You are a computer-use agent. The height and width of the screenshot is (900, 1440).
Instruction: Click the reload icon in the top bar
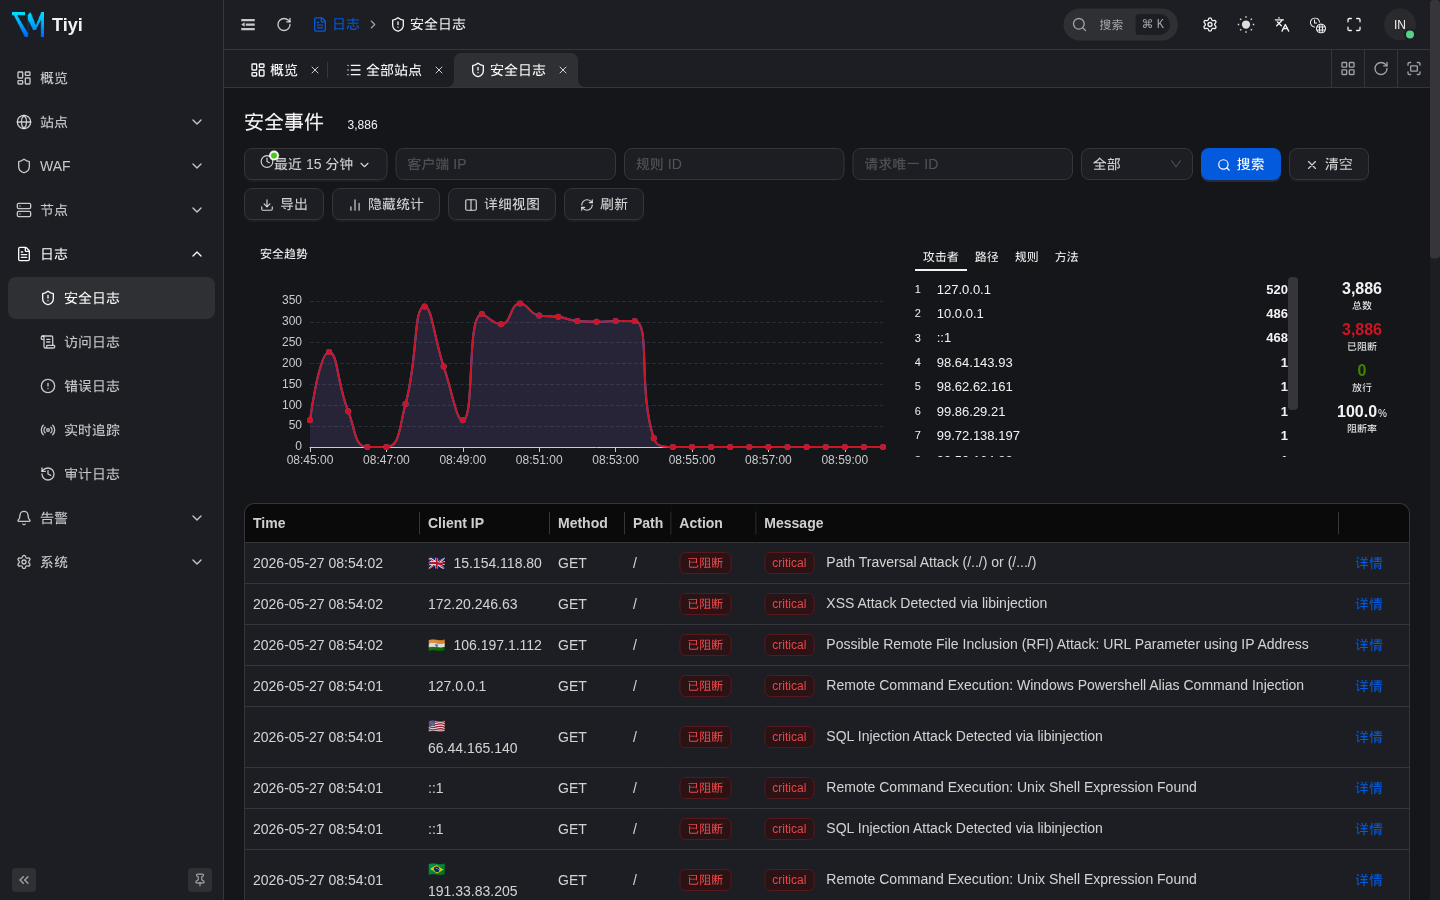(x=284, y=24)
